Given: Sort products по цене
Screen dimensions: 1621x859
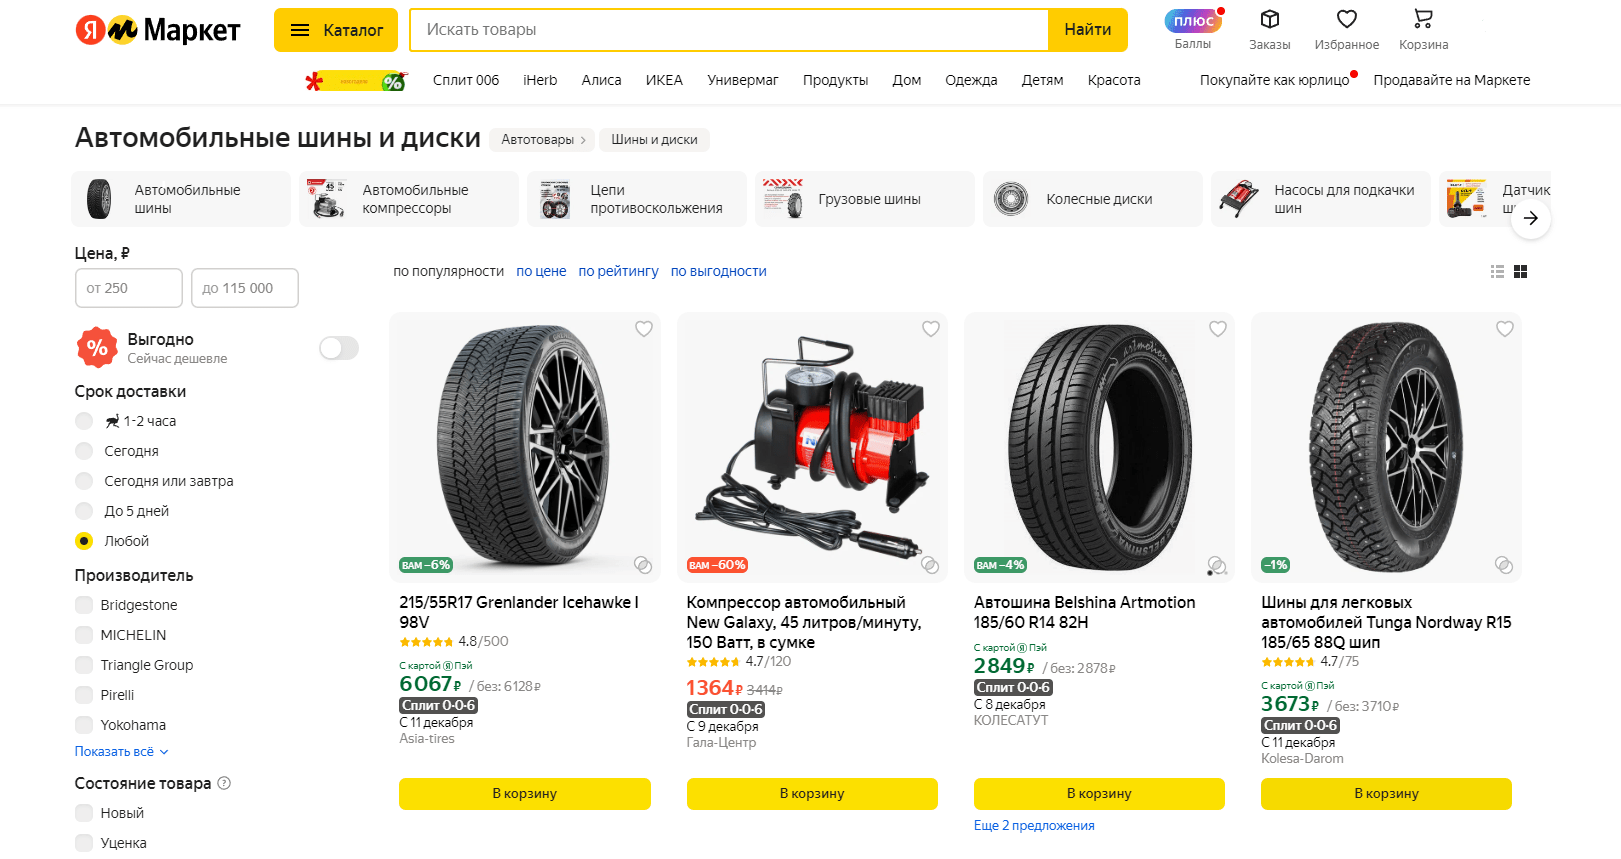Looking at the screenshot, I should click(x=541, y=271).
